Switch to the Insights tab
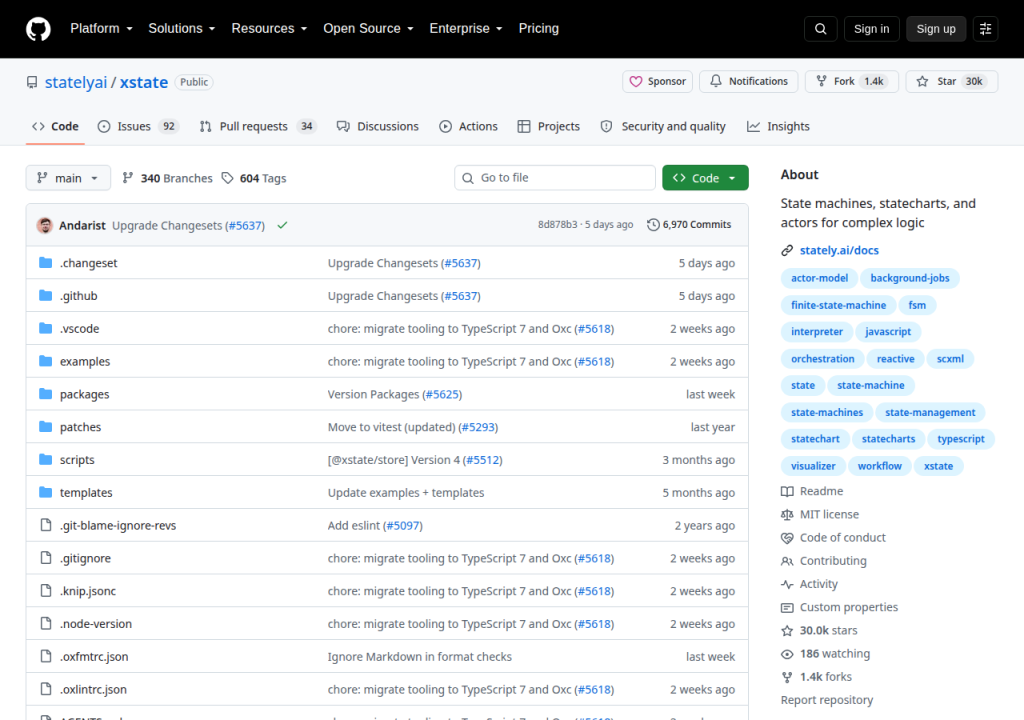The width and height of the screenshot is (1024, 720). (x=778, y=126)
